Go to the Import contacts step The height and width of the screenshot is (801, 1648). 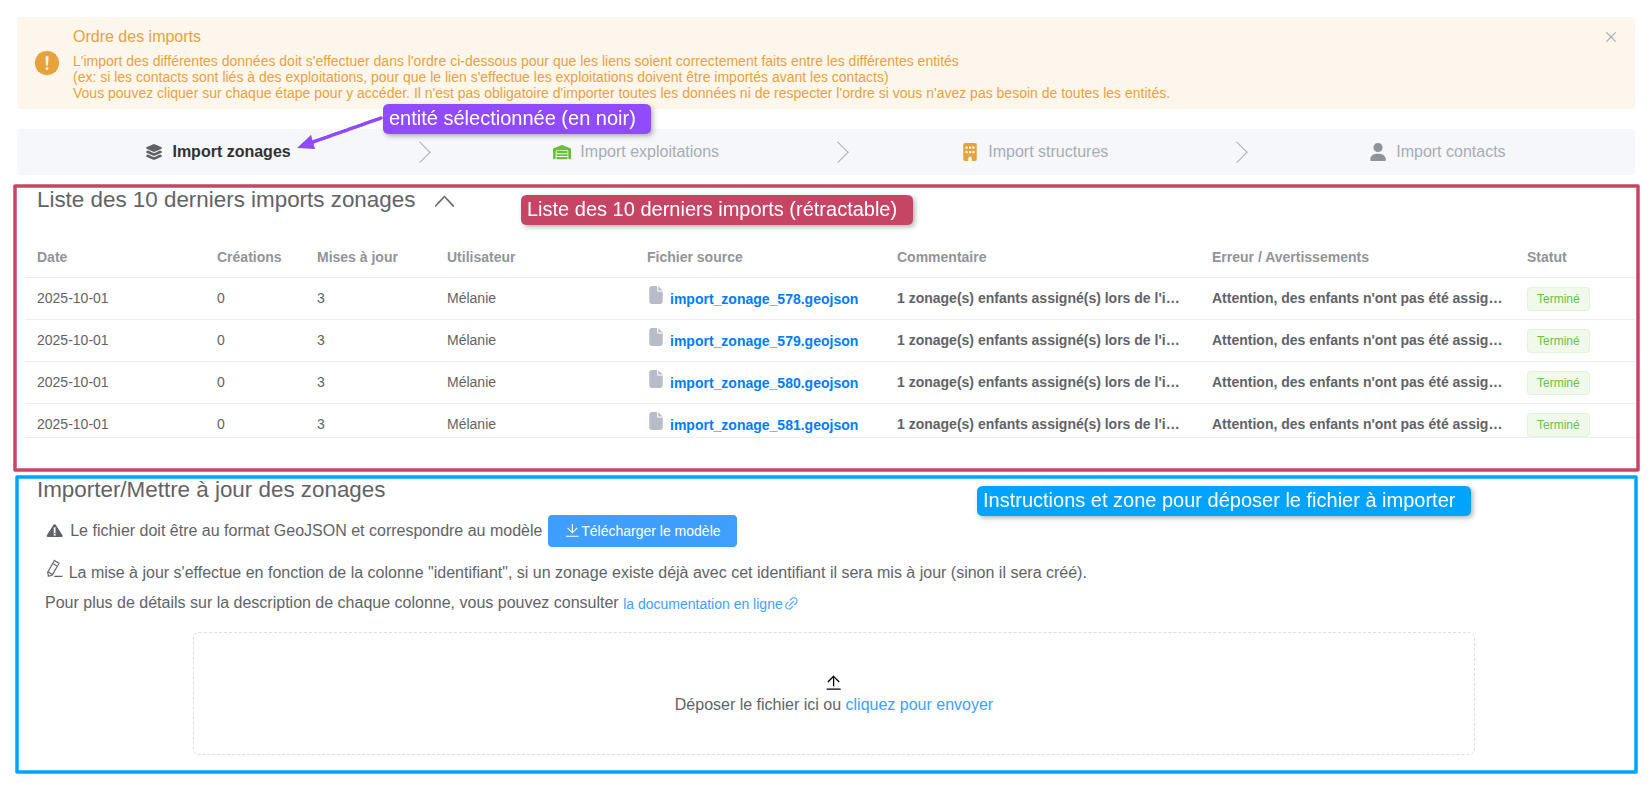coord(1450,152)
